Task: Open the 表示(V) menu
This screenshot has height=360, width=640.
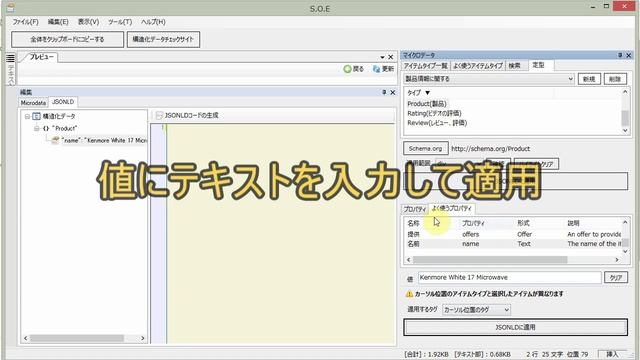Action: pos(88,22)
